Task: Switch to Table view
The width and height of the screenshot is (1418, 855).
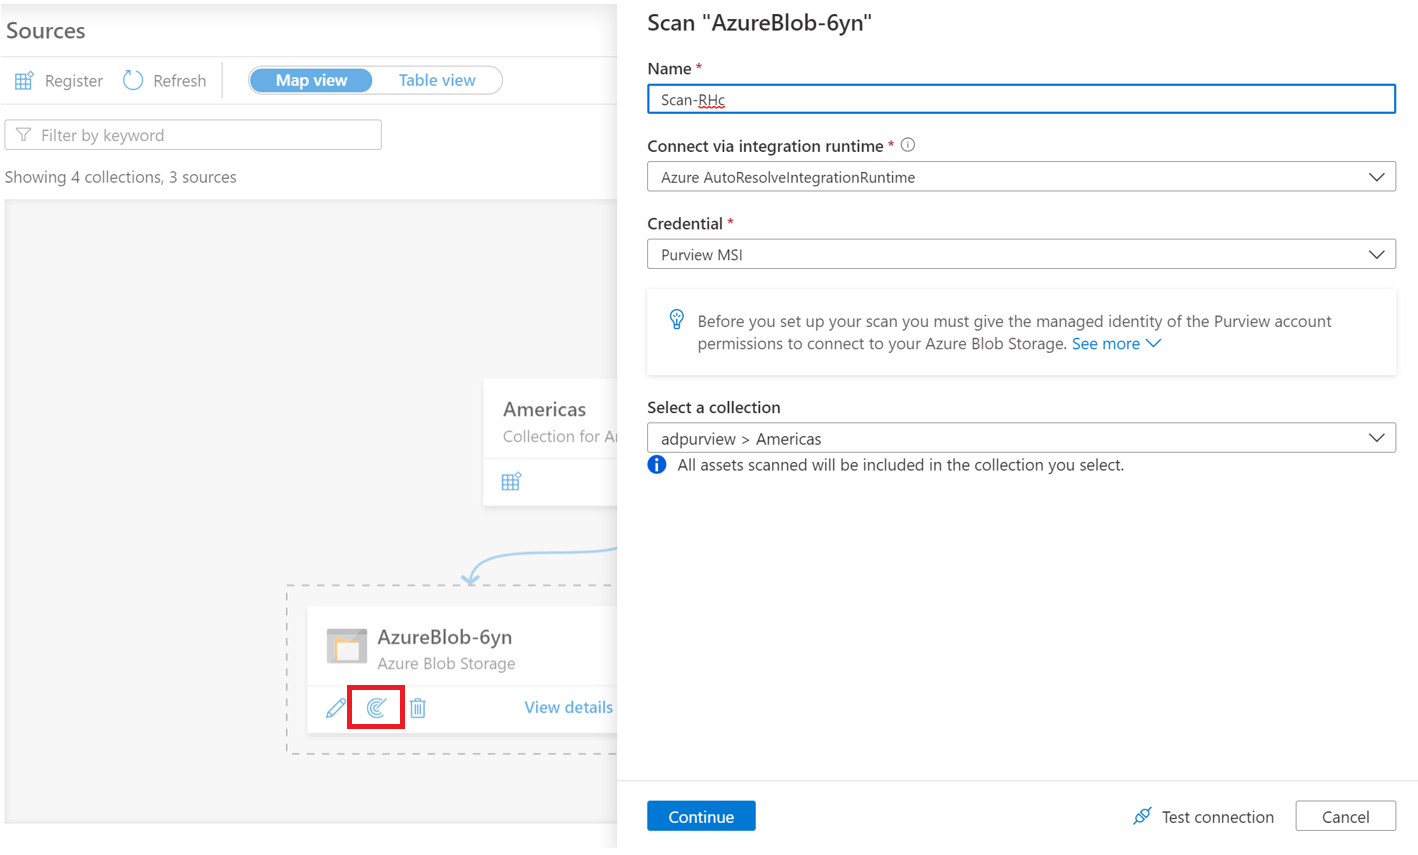Action: (437, 80)
